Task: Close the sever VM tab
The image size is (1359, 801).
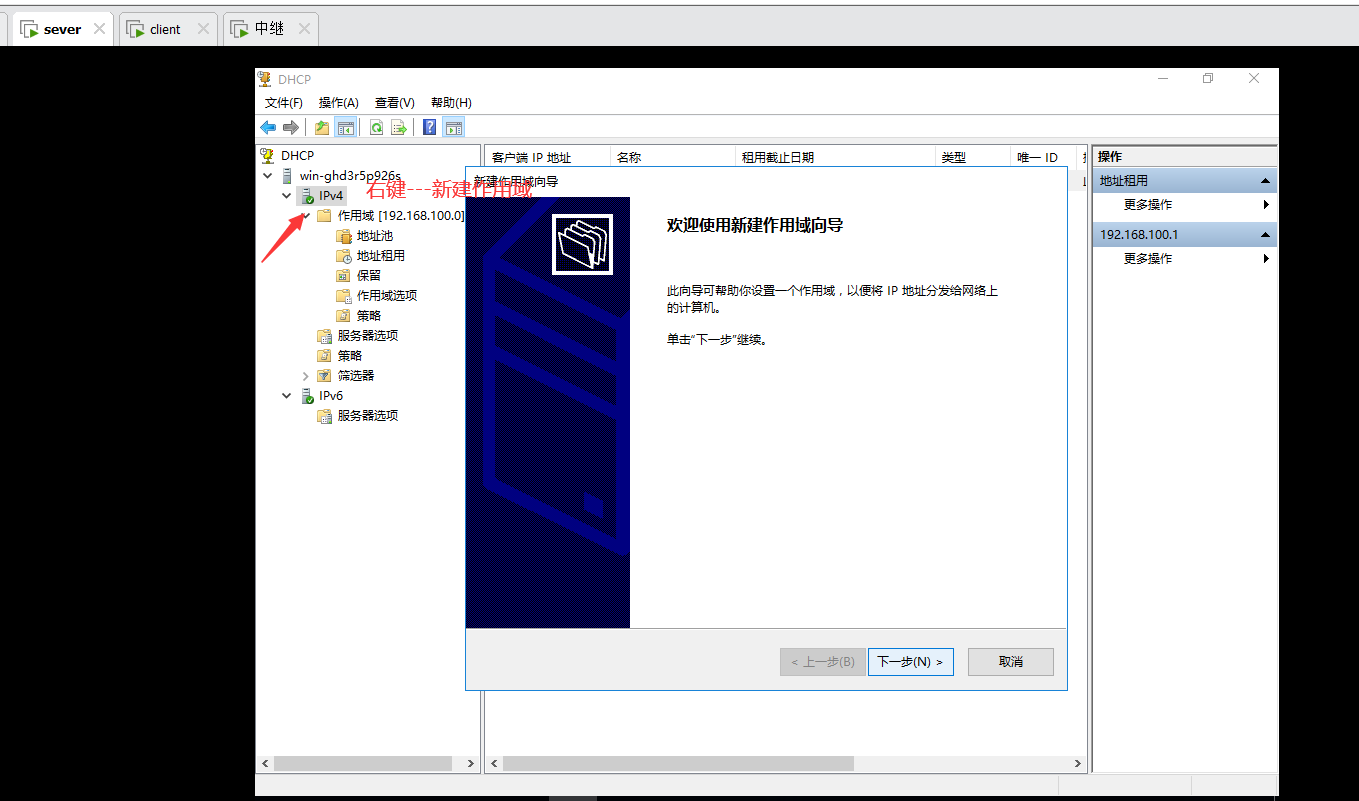Action: [x=99, y=29]
